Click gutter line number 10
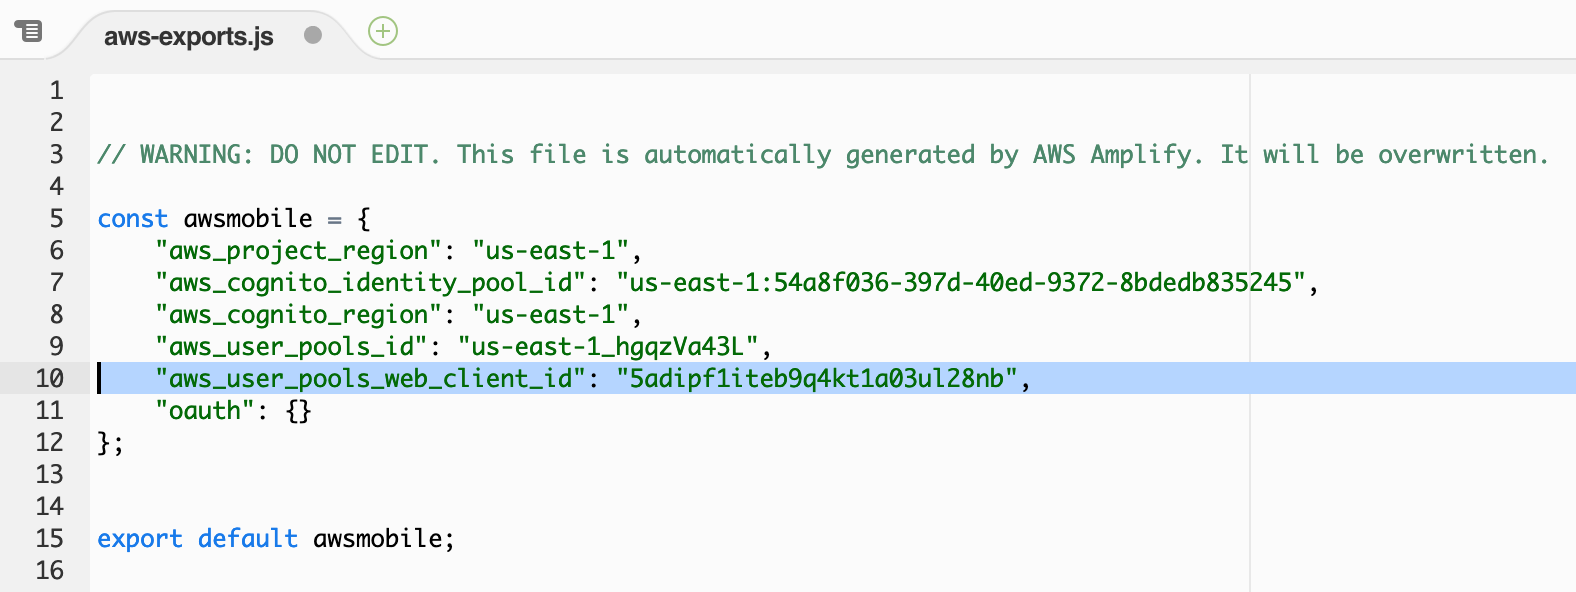1576x592 pixels. pyautogui.click(x=50, y=378)
